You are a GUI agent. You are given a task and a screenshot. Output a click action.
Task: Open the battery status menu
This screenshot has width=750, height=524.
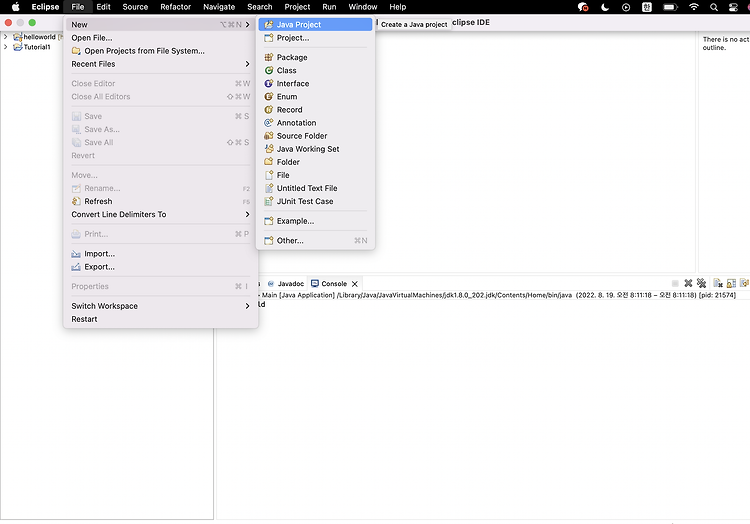[670, 7]
